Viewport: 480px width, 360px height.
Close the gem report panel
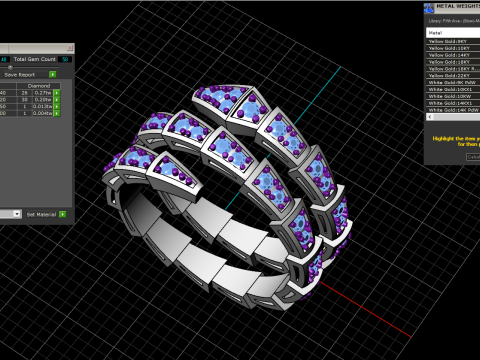coord(70,48)
